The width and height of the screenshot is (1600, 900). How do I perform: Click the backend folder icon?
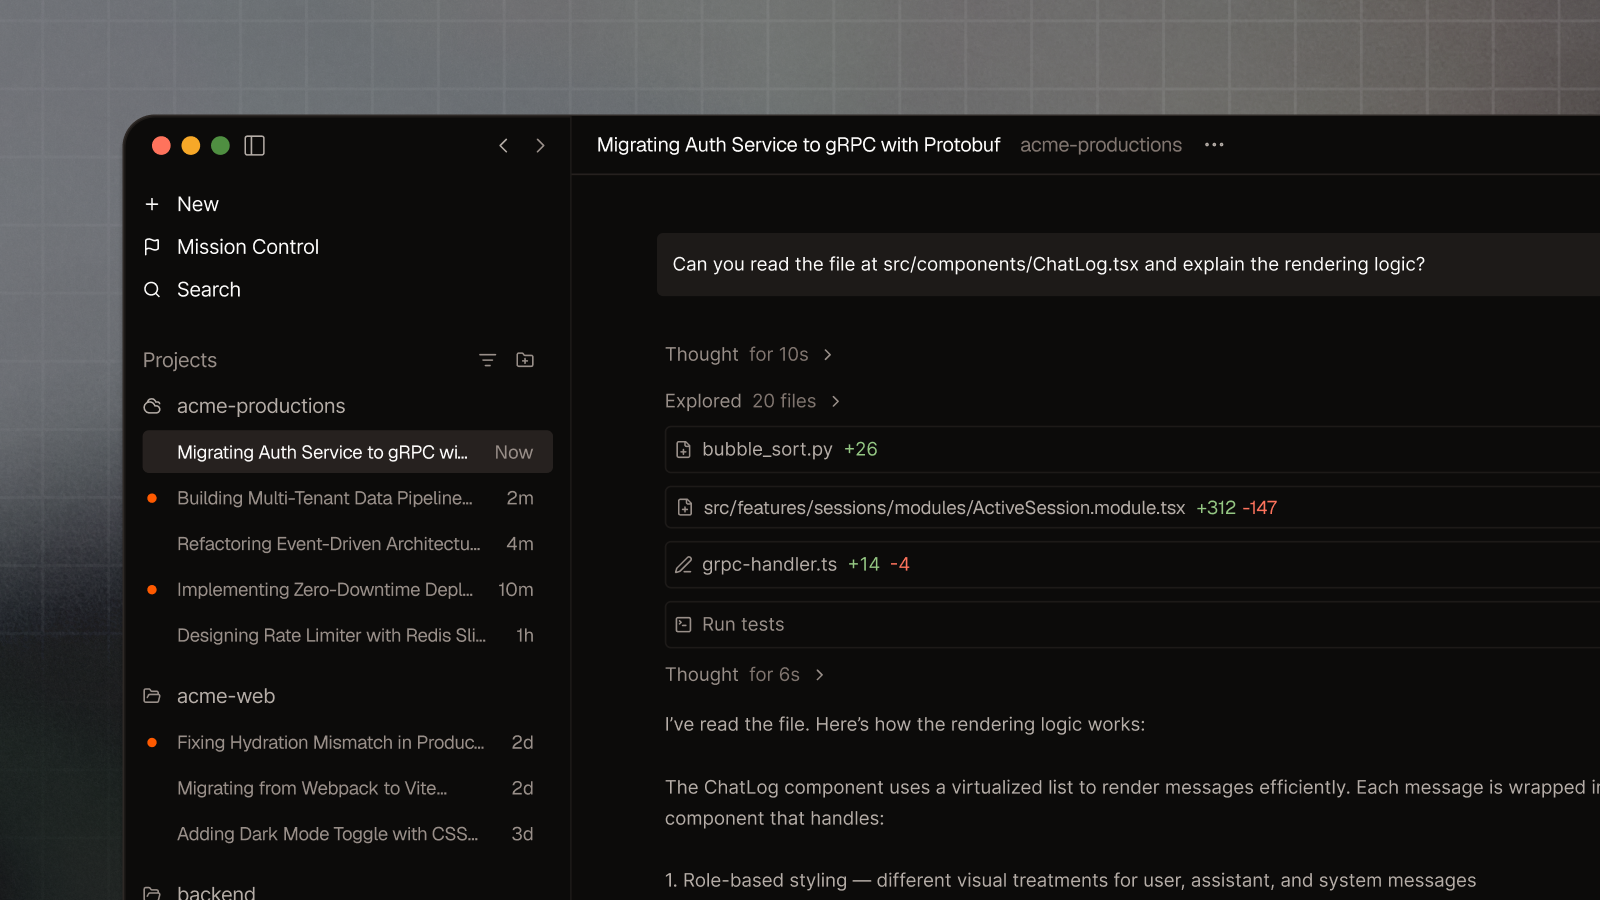coord(152,892)
